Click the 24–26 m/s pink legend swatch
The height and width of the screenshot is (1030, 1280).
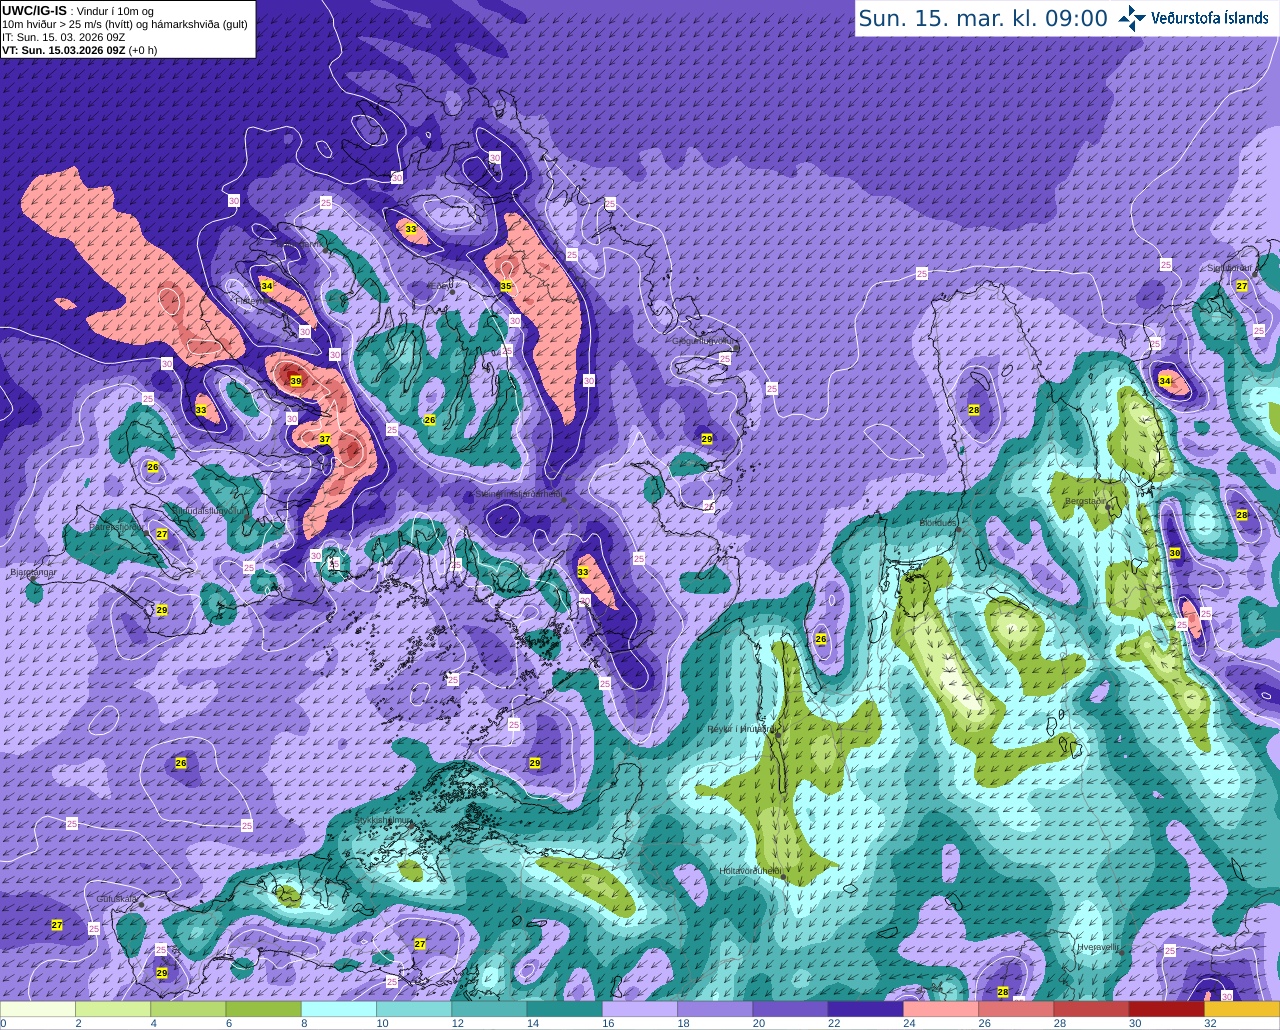[940, 1010]
